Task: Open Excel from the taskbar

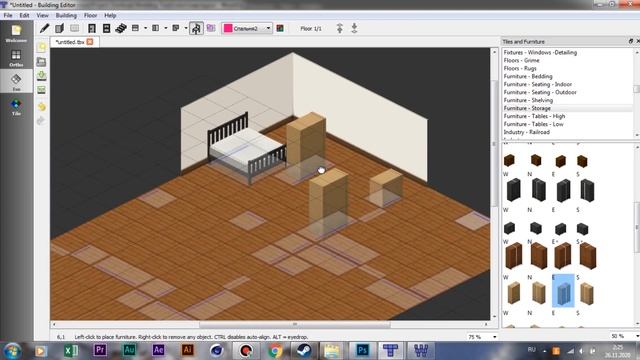Action: click(71, 351)
